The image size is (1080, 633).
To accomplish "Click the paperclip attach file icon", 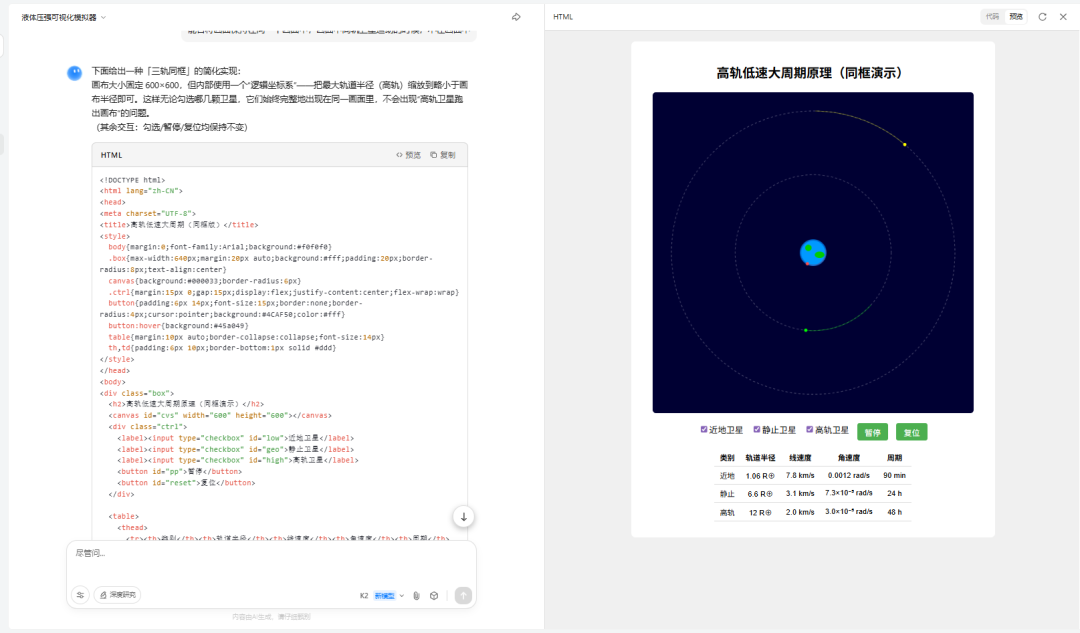I will pyautogui.click(x=417, y=595).
